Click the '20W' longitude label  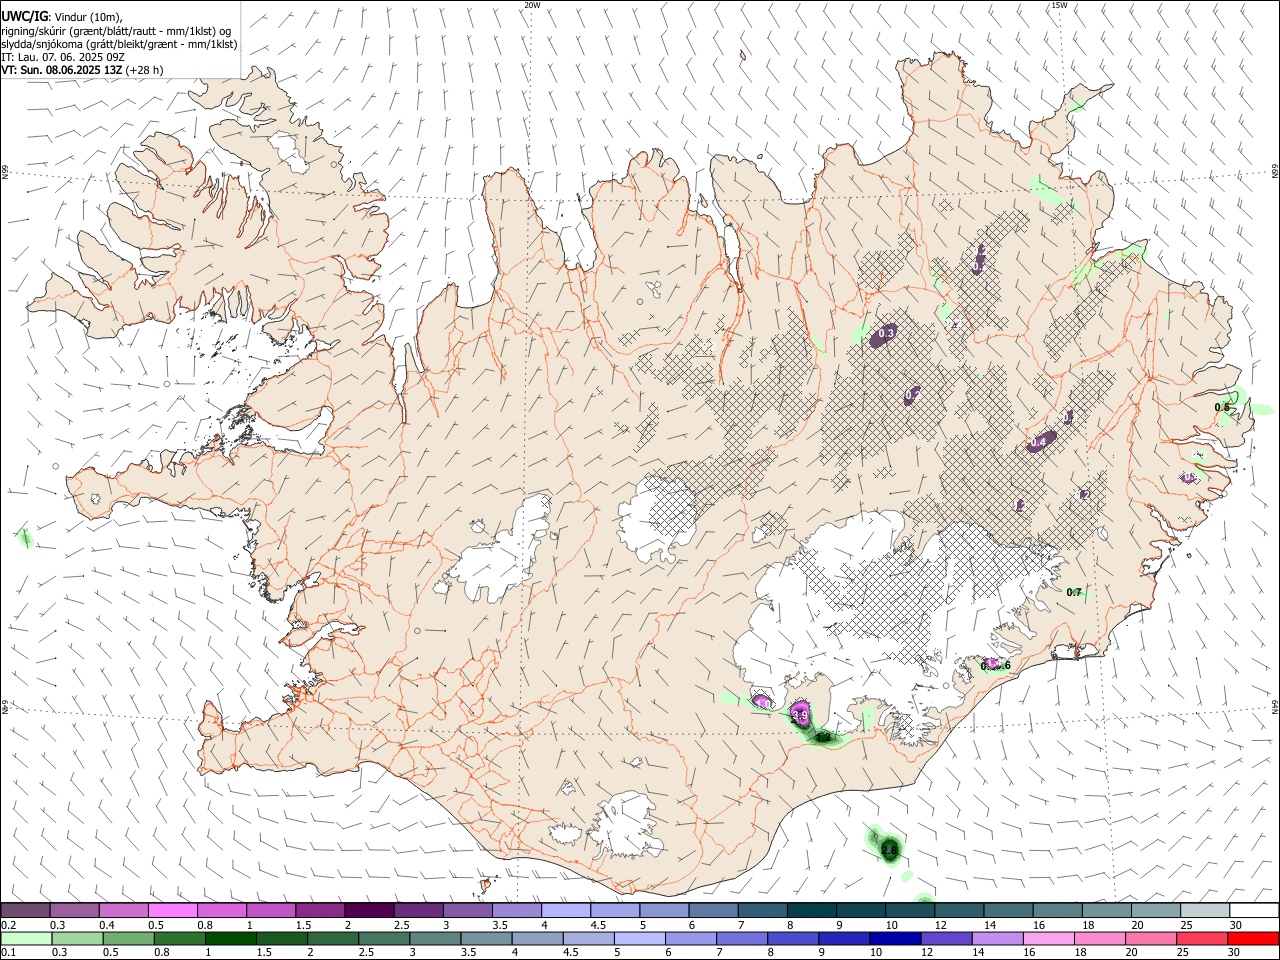[532, 5]
